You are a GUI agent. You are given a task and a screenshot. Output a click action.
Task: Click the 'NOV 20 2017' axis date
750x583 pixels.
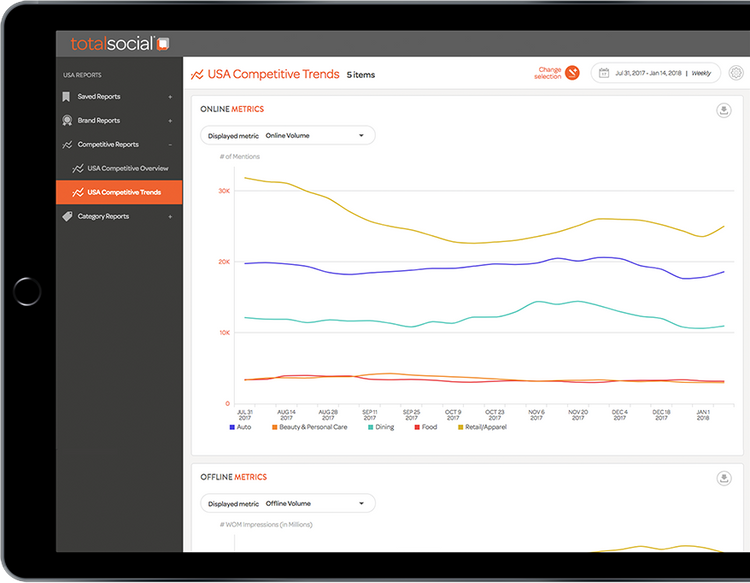(578, 415)
